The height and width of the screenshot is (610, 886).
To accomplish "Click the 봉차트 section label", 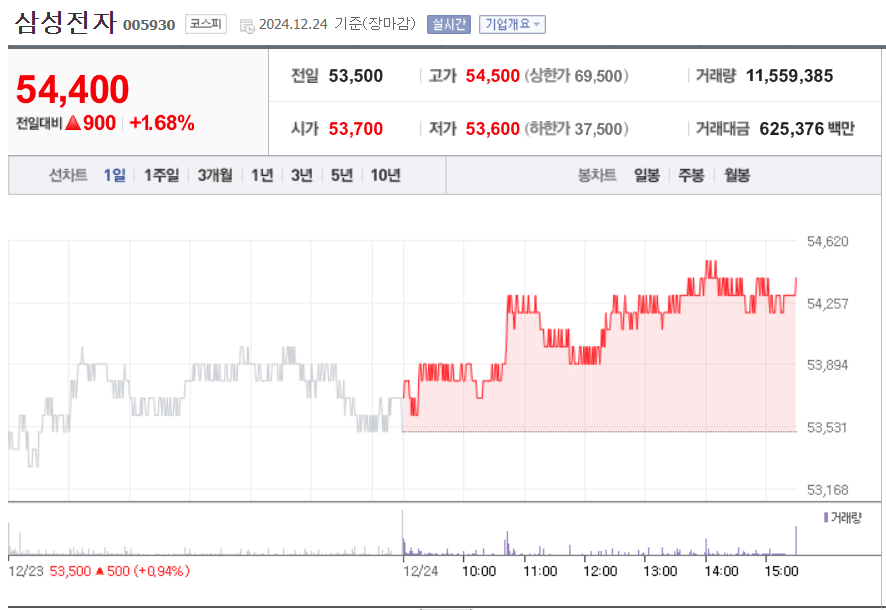I will [x=597, y=175].
